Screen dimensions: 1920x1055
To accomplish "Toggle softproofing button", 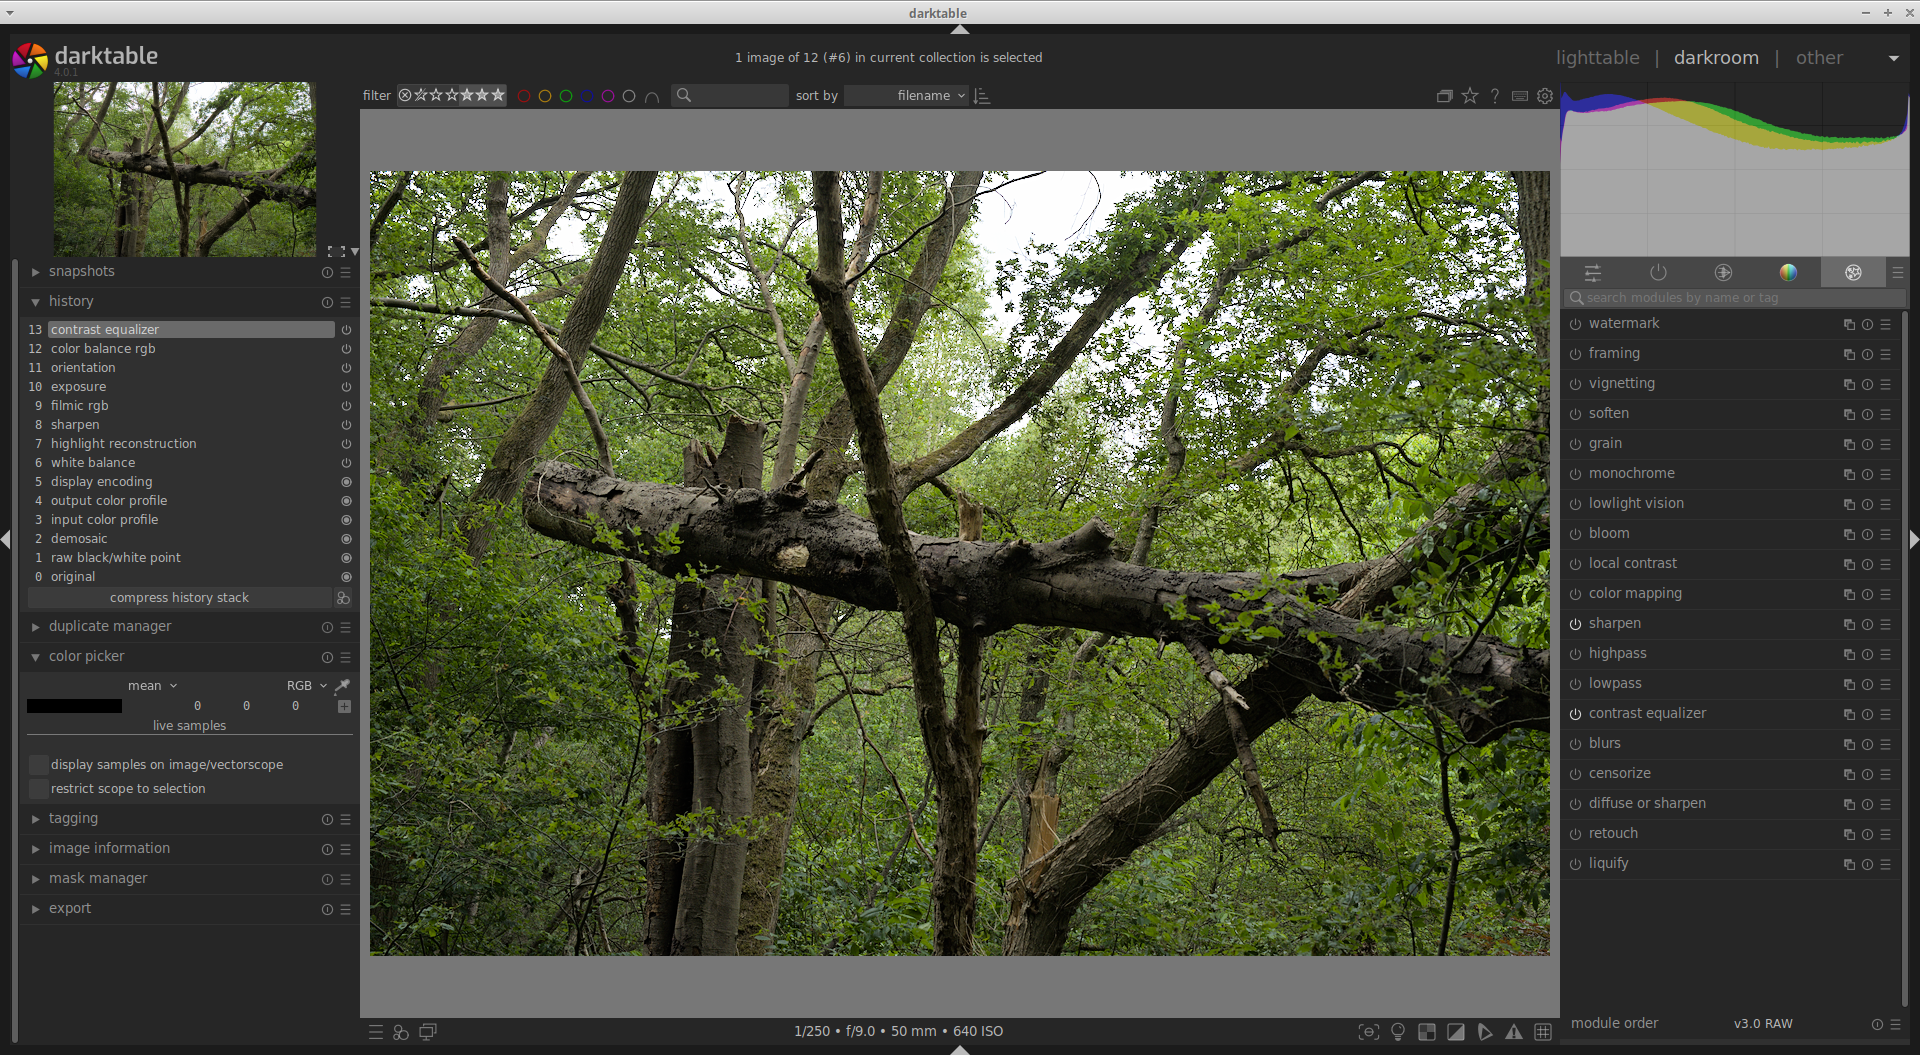I will (x=1485, y=1032).
